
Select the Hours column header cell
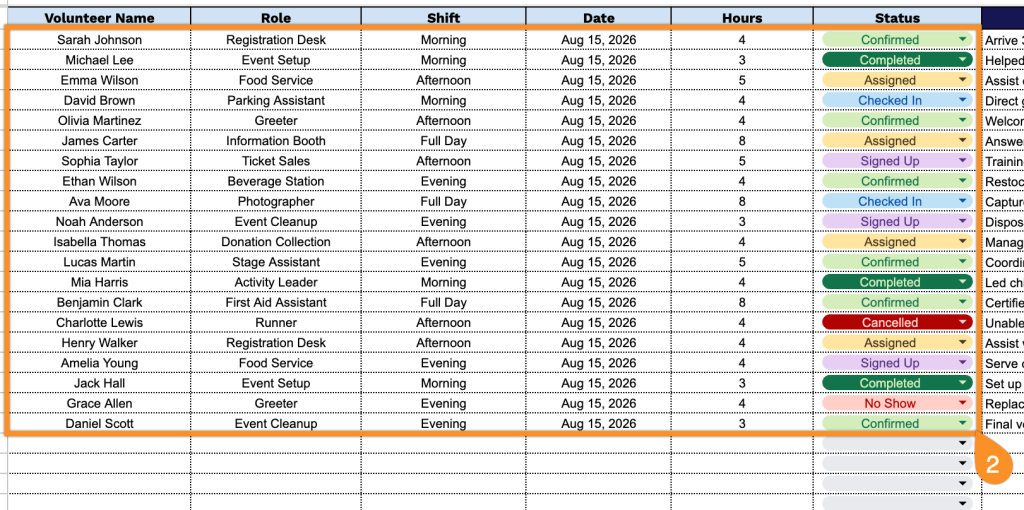point(742,18)
